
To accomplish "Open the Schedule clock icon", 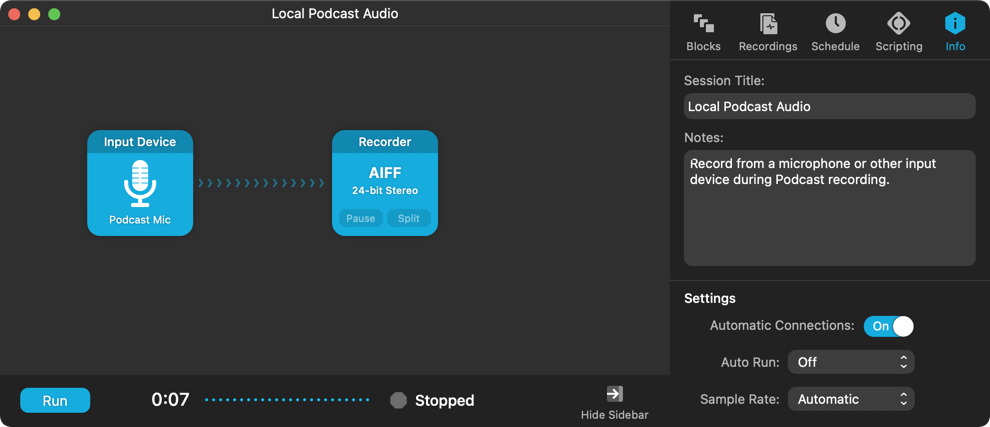I will coord(835,24).
